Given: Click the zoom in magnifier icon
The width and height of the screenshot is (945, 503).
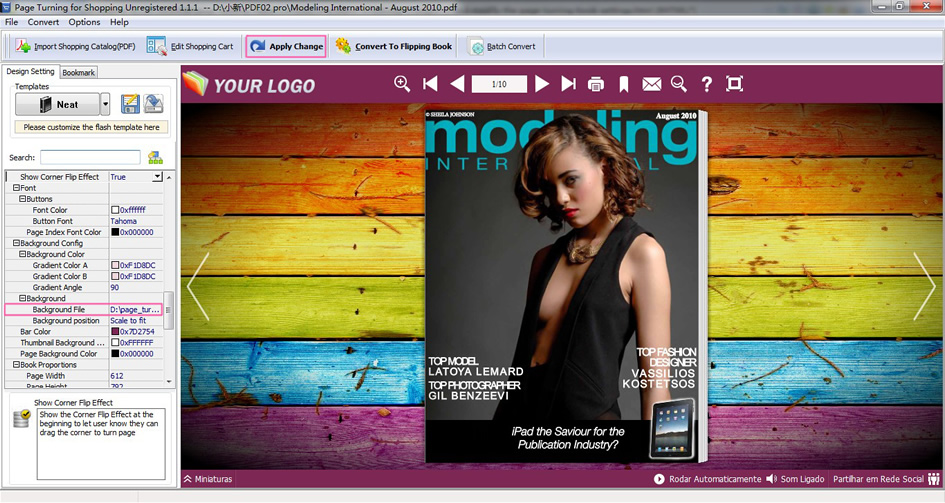Looking at the screenshot, I should coord(402,84).
